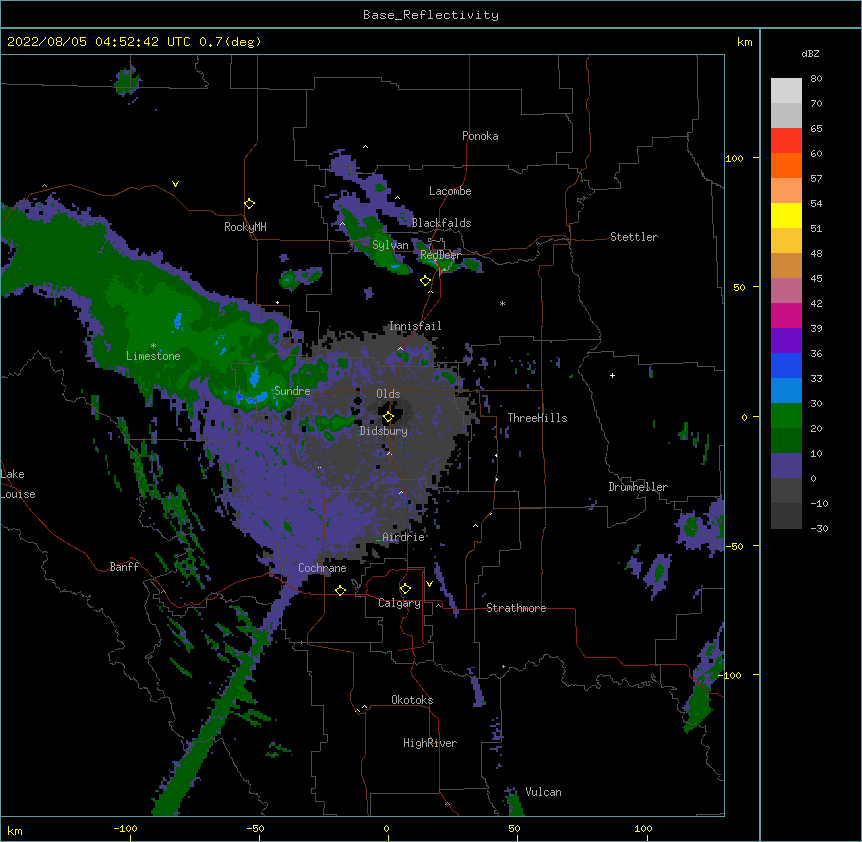Click the white asterisk above Limestone label
The image size is (862, 842).
coord(153,346)
